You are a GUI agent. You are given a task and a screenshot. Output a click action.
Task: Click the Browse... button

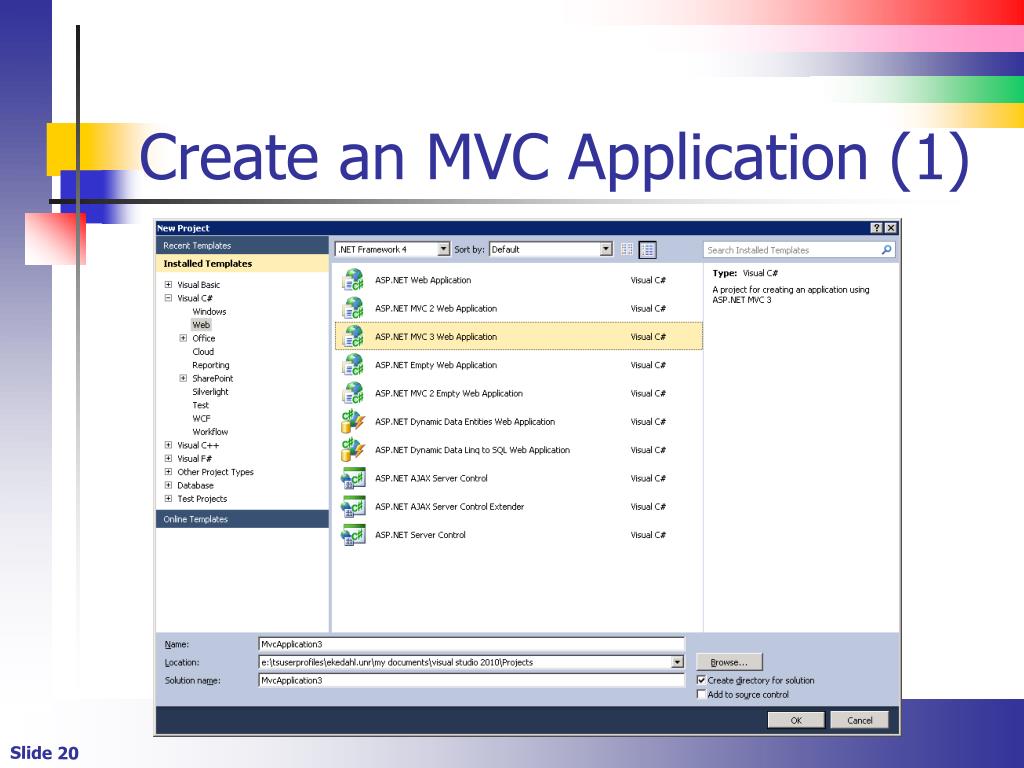click(x=730, y=662)
